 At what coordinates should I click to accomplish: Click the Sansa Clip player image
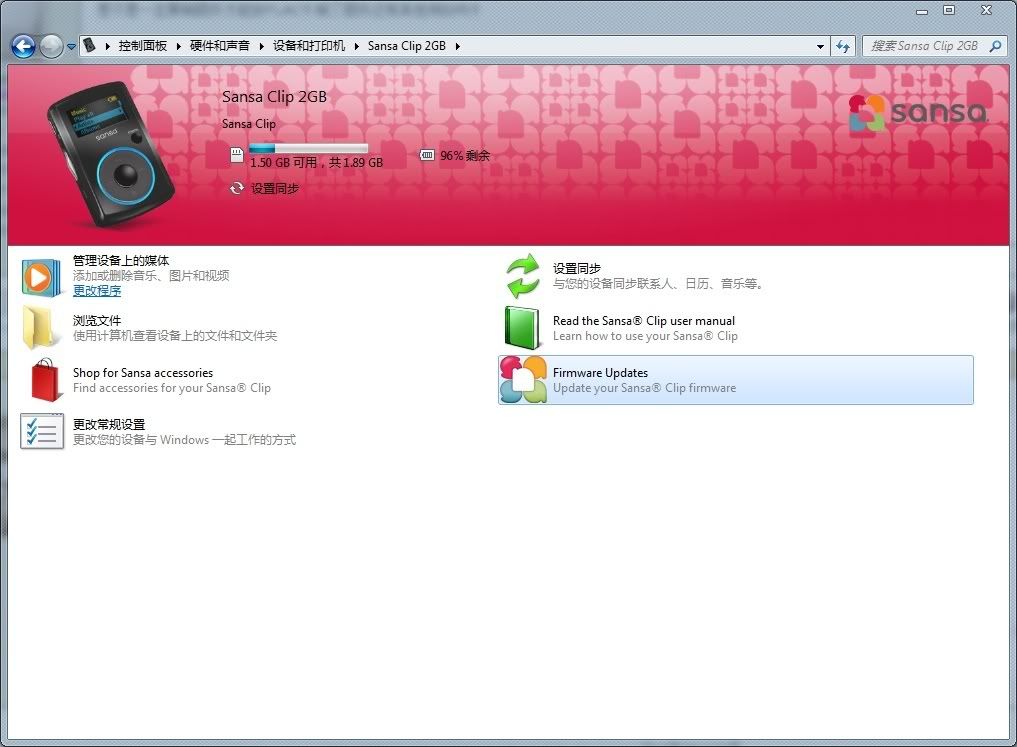[x=110, y=154]
